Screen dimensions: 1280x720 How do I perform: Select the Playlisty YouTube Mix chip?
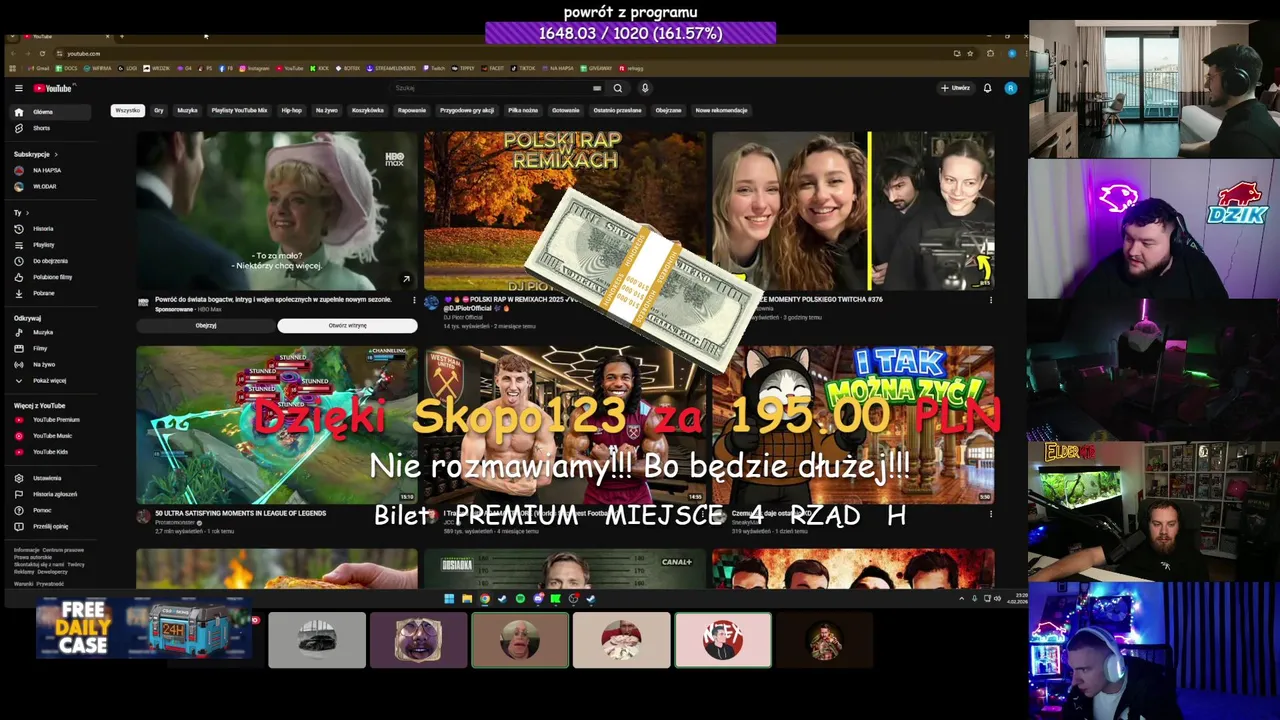(x=239, y=110)
